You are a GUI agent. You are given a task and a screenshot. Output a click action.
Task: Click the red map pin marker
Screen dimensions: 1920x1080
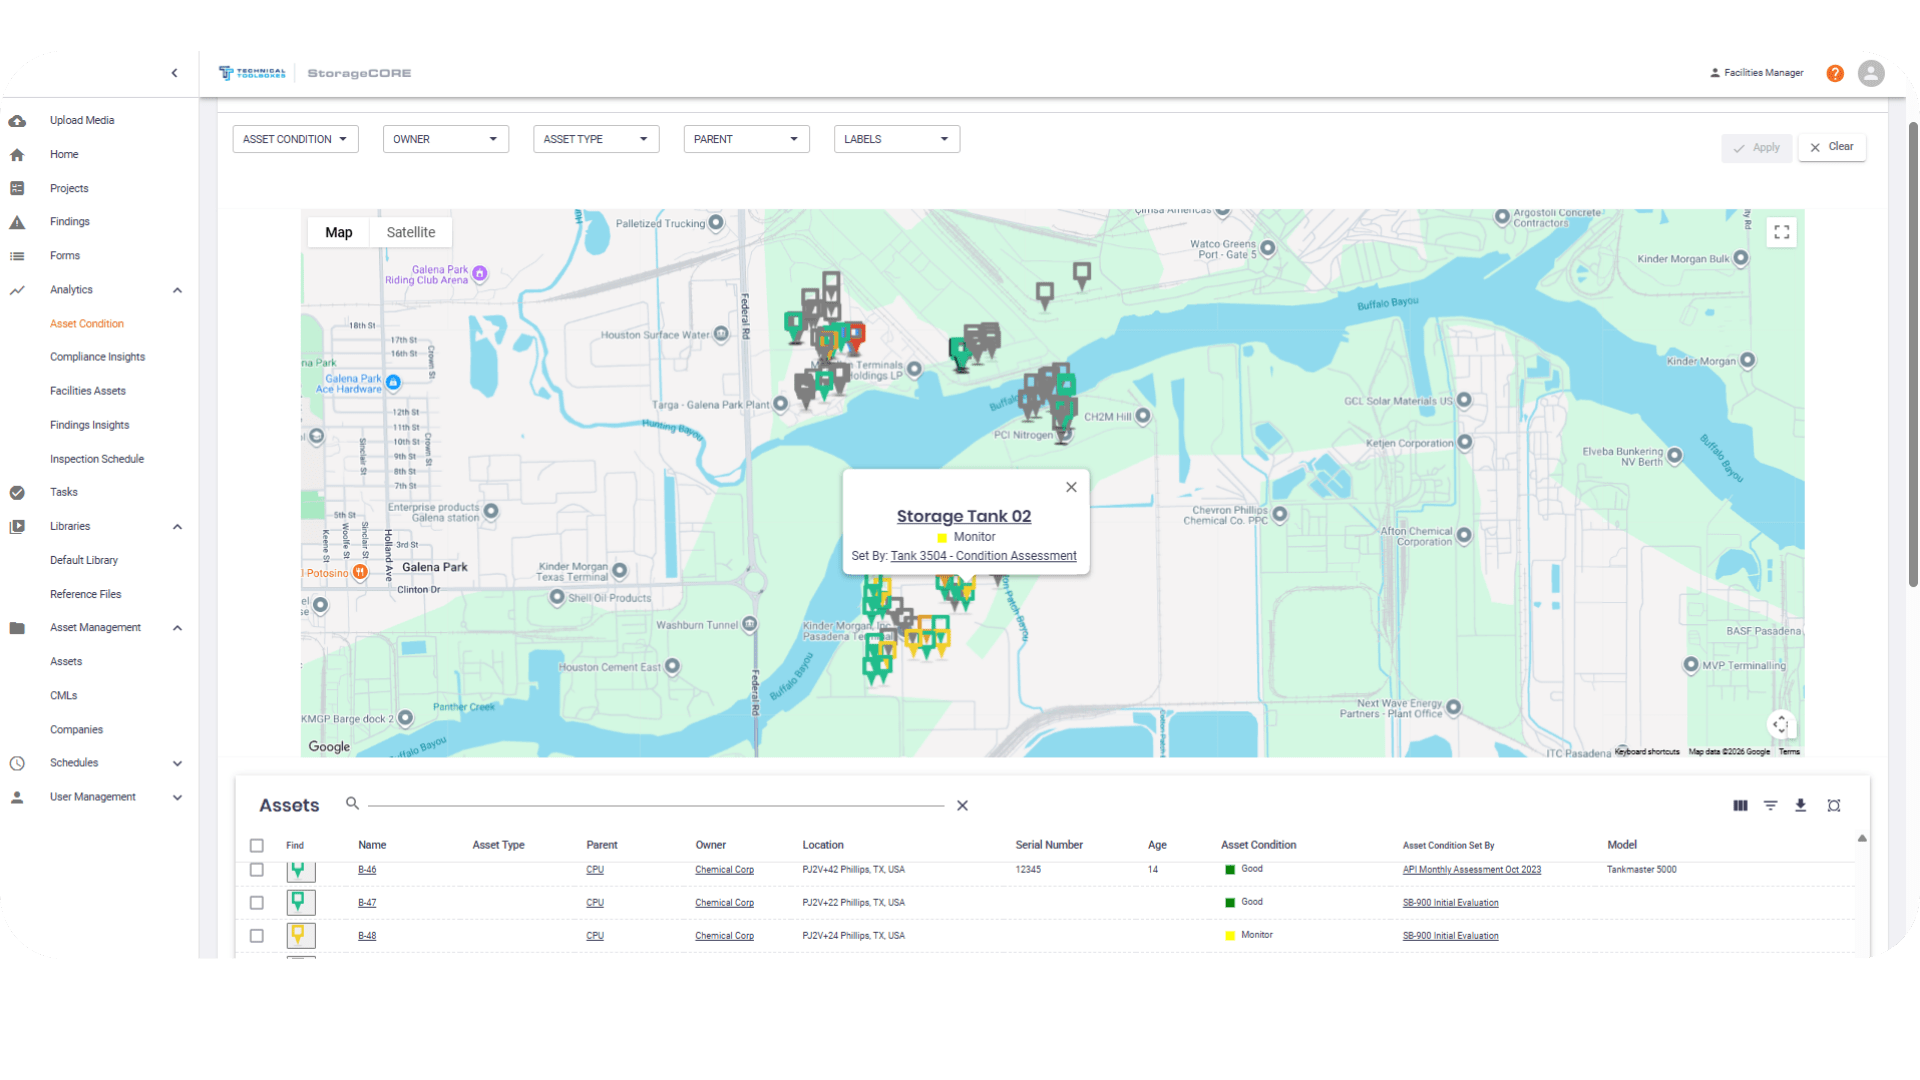click(x=856, y=337)
